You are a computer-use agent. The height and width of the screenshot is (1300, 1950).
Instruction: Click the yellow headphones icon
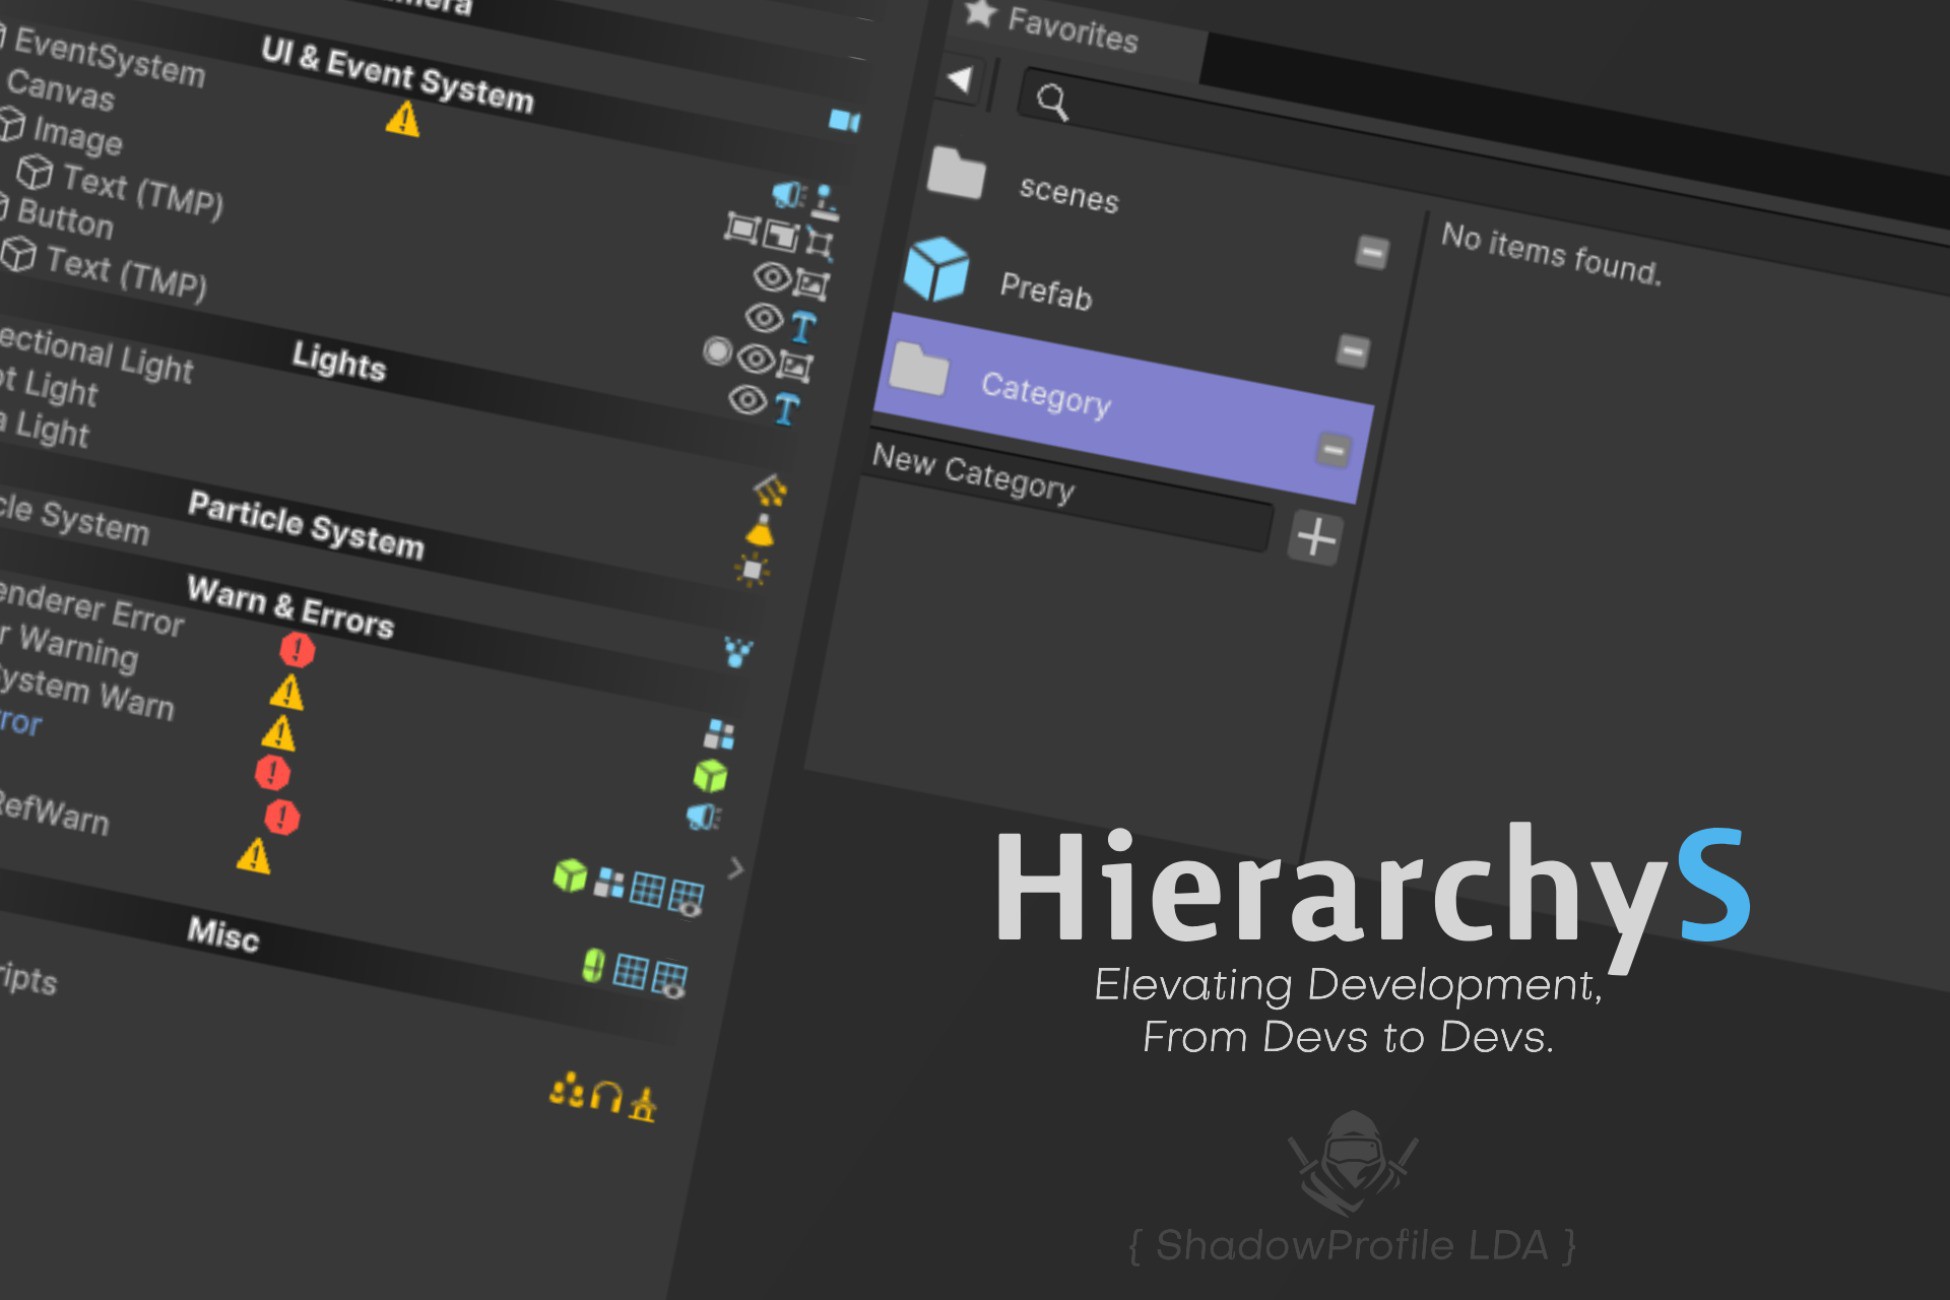pyautogui.click(x=606, y=1097)
